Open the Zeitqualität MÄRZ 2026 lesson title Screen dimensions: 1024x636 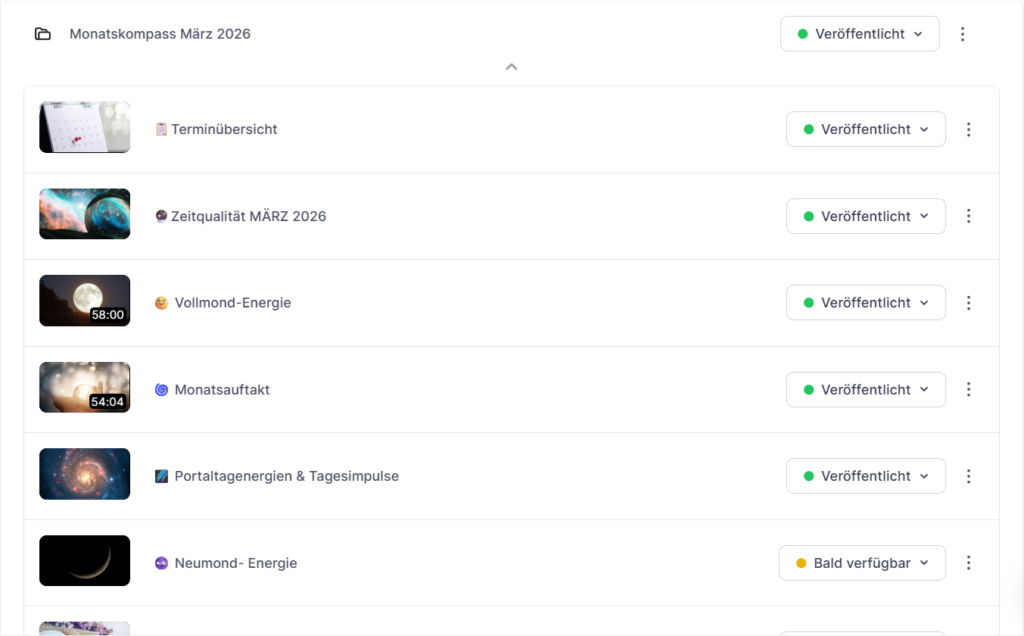pyautogui.click(x=248, y=216)
